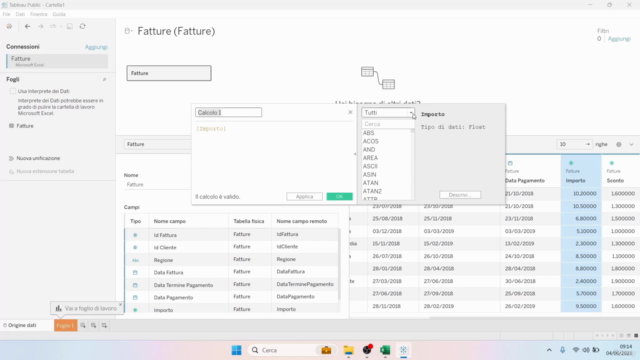Enable Usa Interprete dei Dati checkbox
This screenshot has width=640, height=360.
[13, 91]
